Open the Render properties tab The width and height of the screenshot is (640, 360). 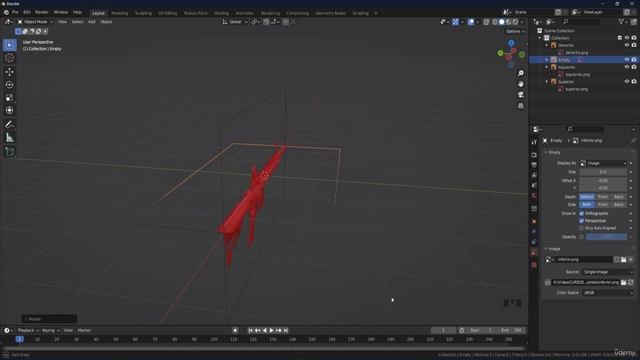(x=534, y=155)
